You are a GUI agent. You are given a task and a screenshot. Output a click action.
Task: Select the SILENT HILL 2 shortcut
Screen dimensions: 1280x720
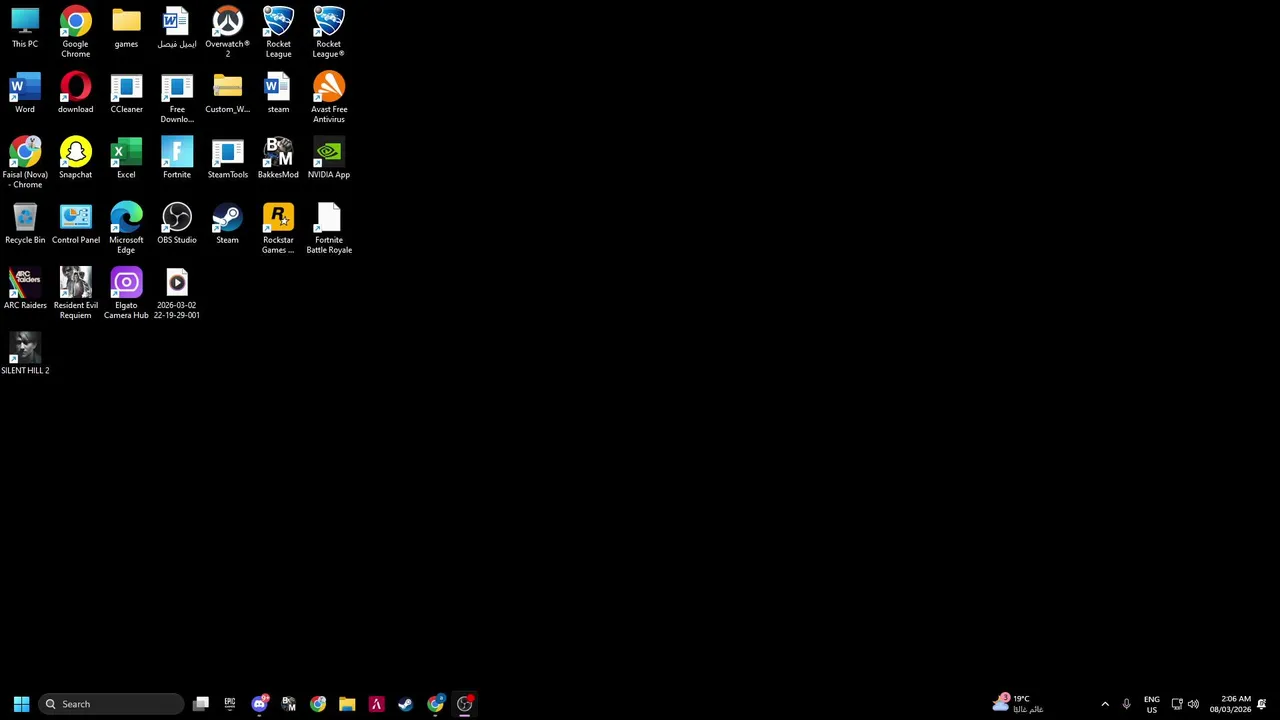25,354
